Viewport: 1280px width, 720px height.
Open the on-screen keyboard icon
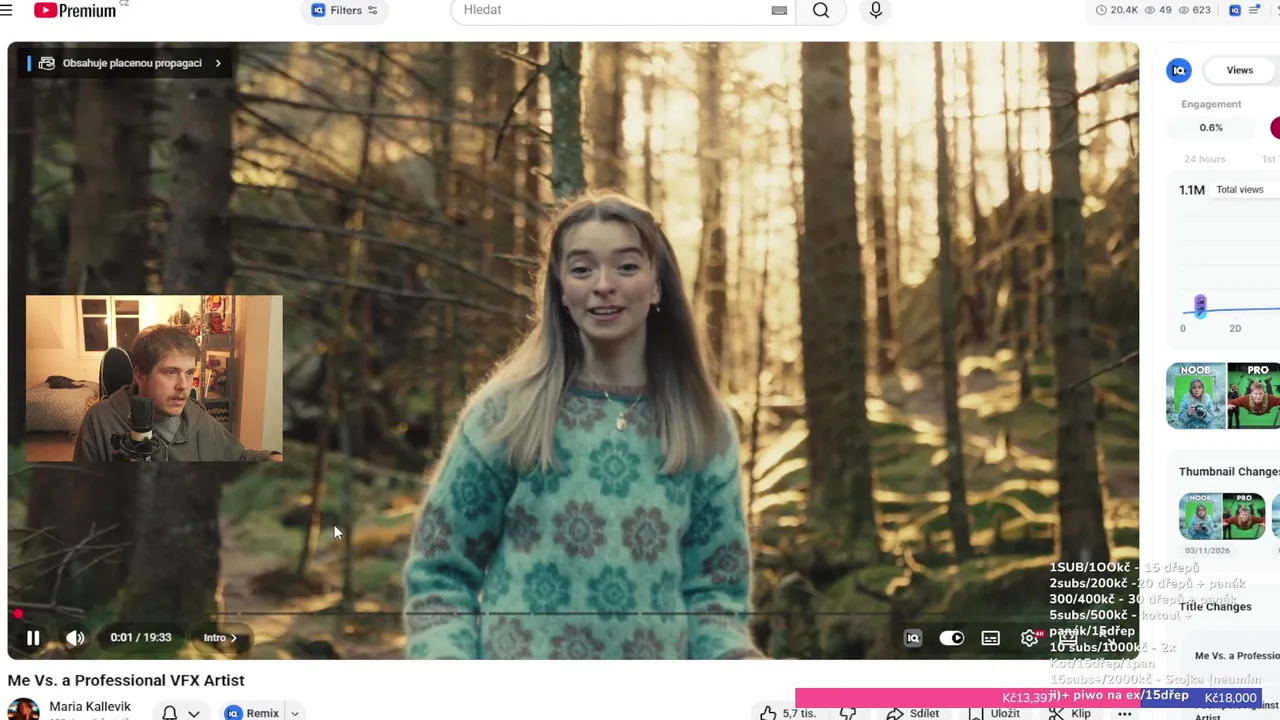pyautogui.click(x=779, y=10)
